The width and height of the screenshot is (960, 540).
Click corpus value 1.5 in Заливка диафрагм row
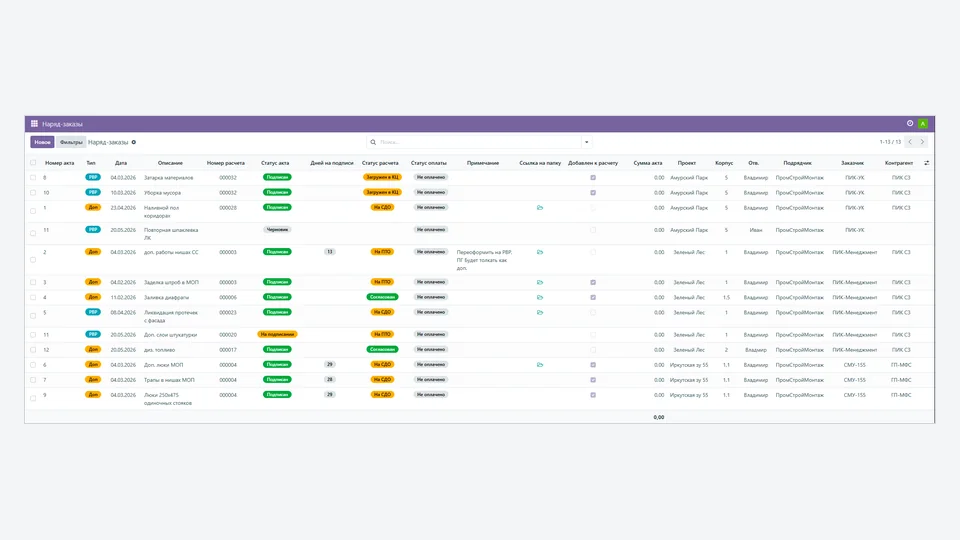pyautogui.click(x=726, y=298)
